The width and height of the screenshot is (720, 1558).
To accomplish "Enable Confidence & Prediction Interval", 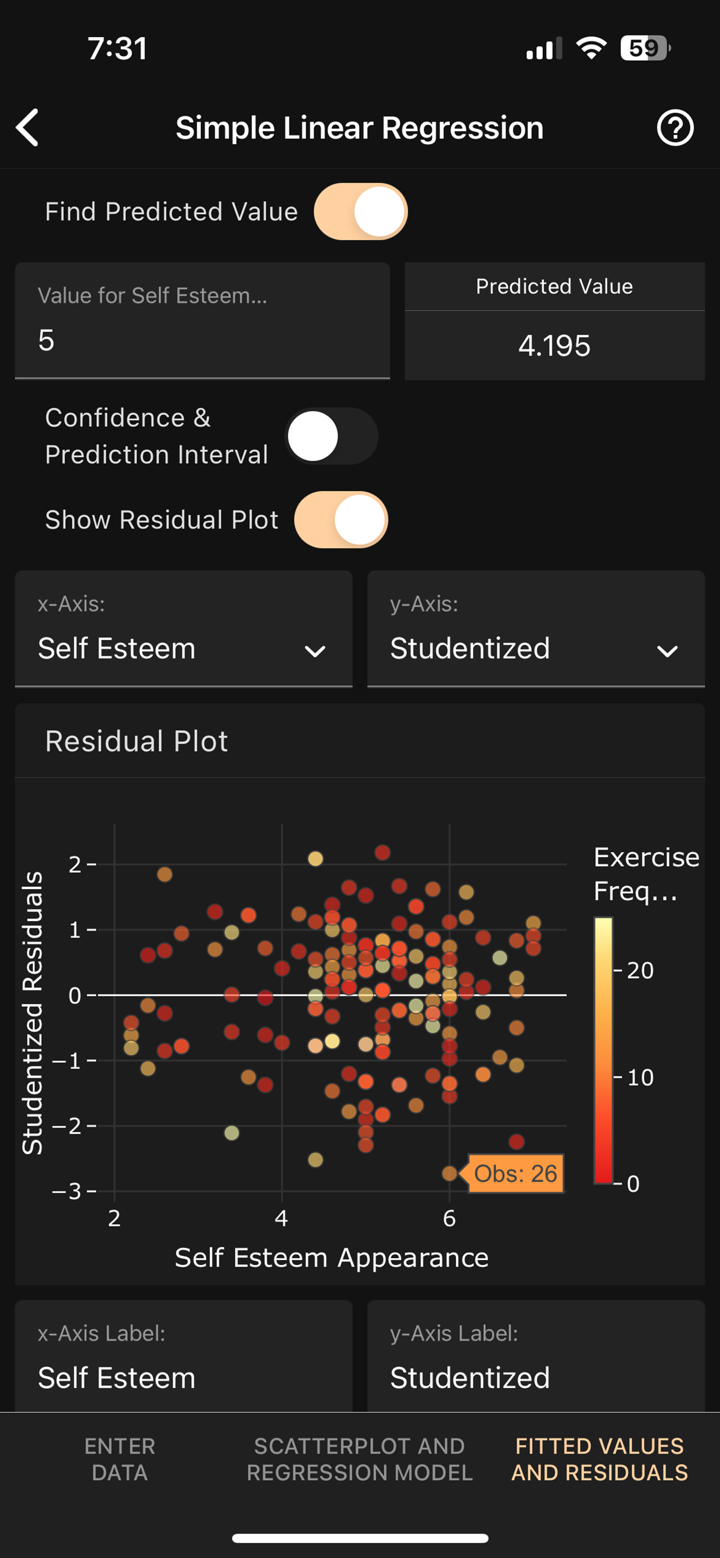I will pyautogui.click(x=331, y=436).
